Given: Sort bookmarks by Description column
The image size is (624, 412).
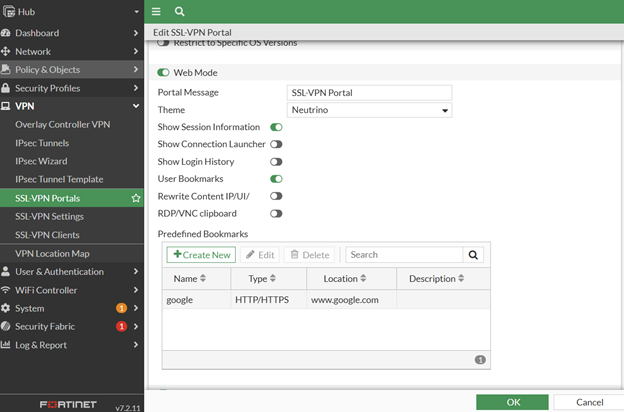Looking at the screenshot, I should (x=437, y=279).
